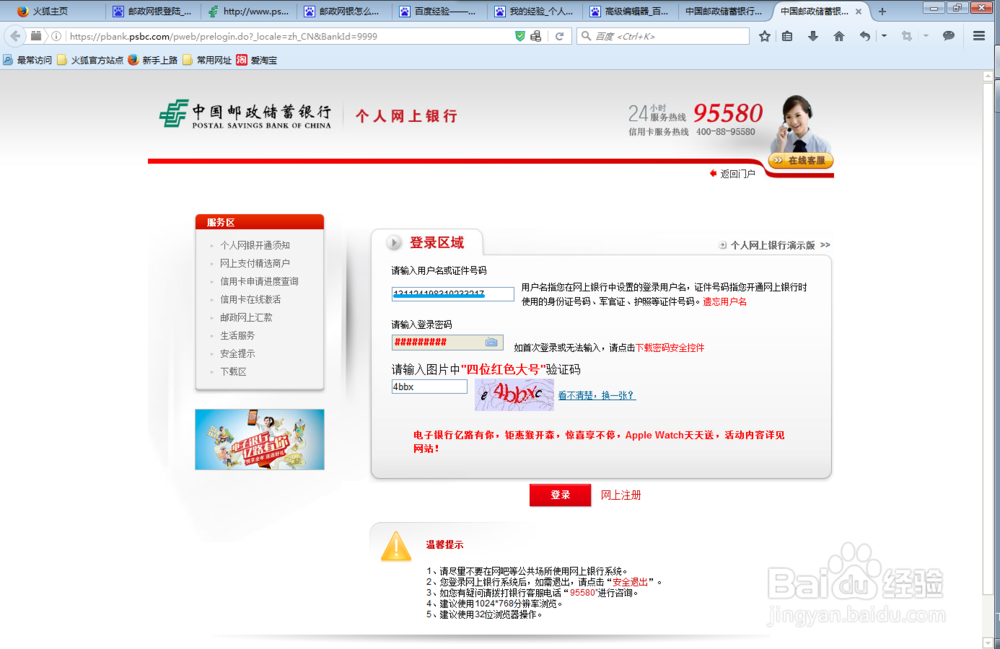The height and width of the screenshot is (649, 1000).
Task: Open 信用卡申请进度查询 link
Action: click(x=259, y=281)
